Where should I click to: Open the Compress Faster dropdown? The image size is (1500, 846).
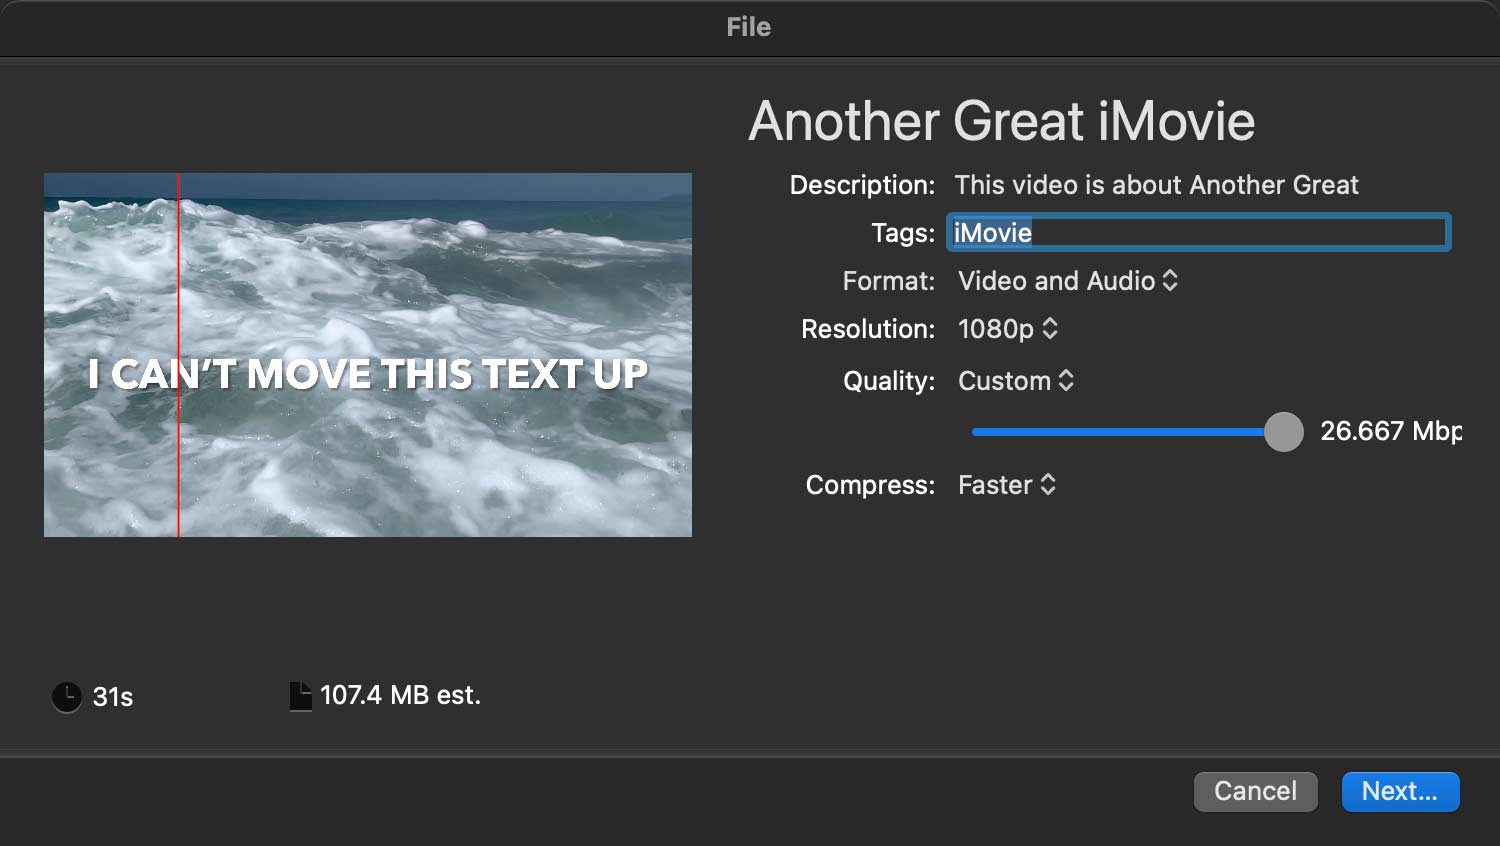pyautogui.click(x=1007, y=485)
